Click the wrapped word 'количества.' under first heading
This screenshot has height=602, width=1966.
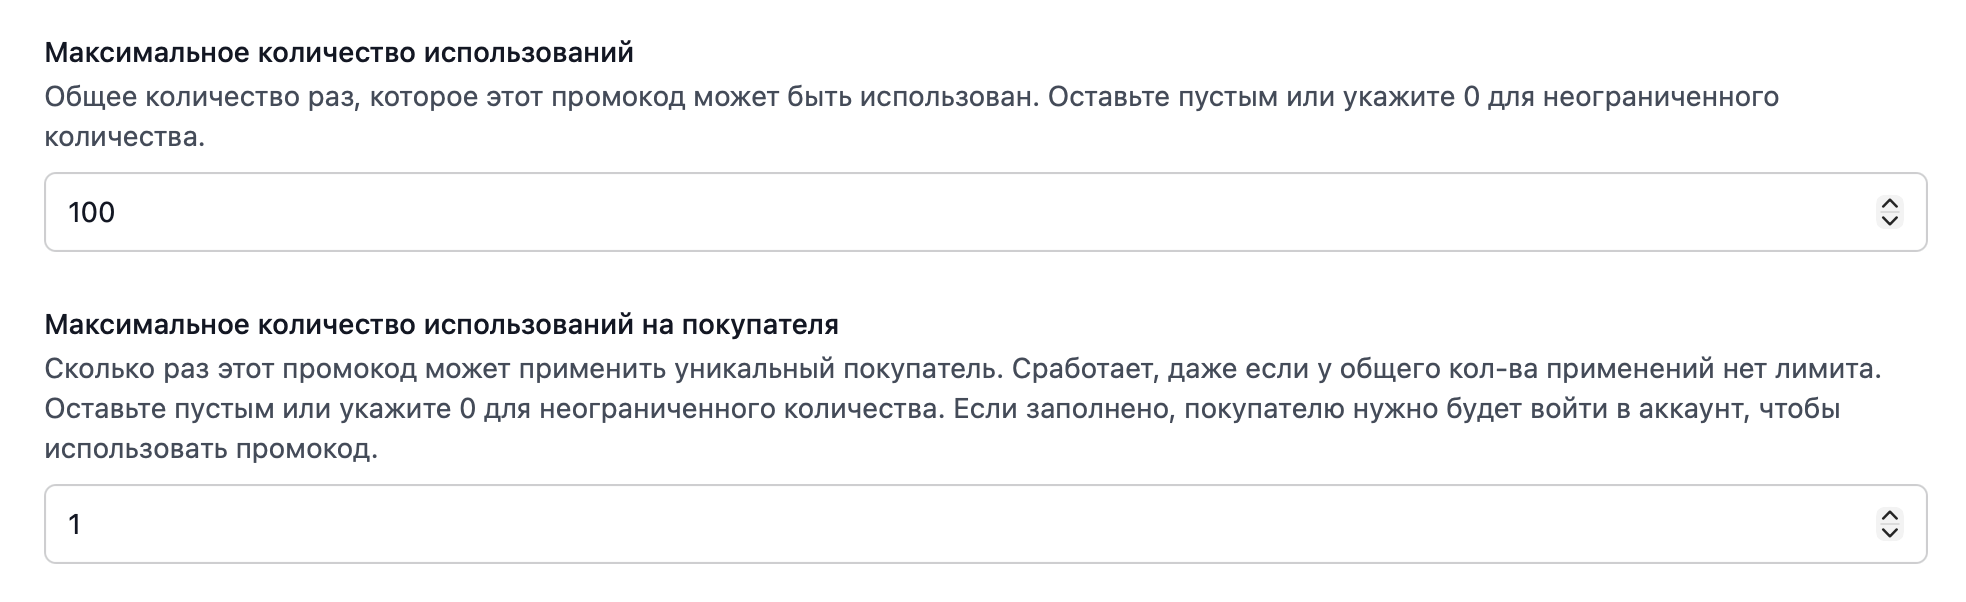[124, 137]
